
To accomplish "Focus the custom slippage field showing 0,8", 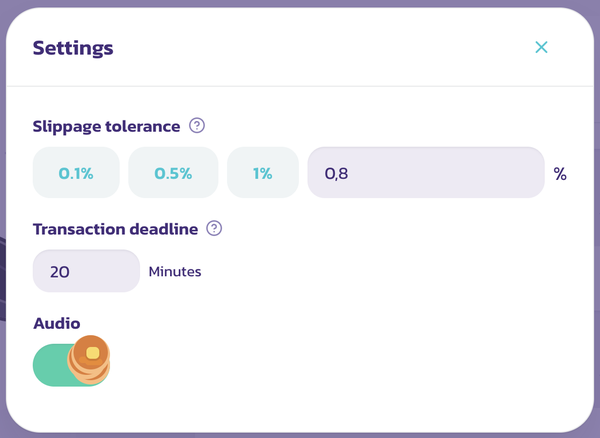I will click(426, 173).
